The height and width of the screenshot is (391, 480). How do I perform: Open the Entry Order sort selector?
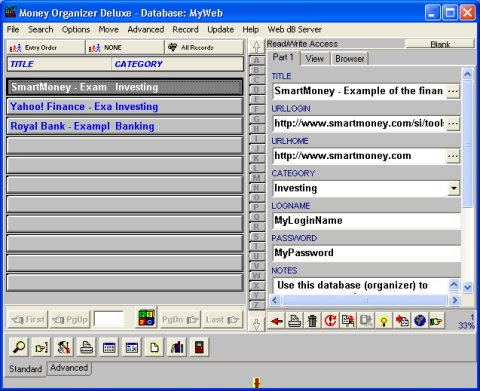(46, 47)
